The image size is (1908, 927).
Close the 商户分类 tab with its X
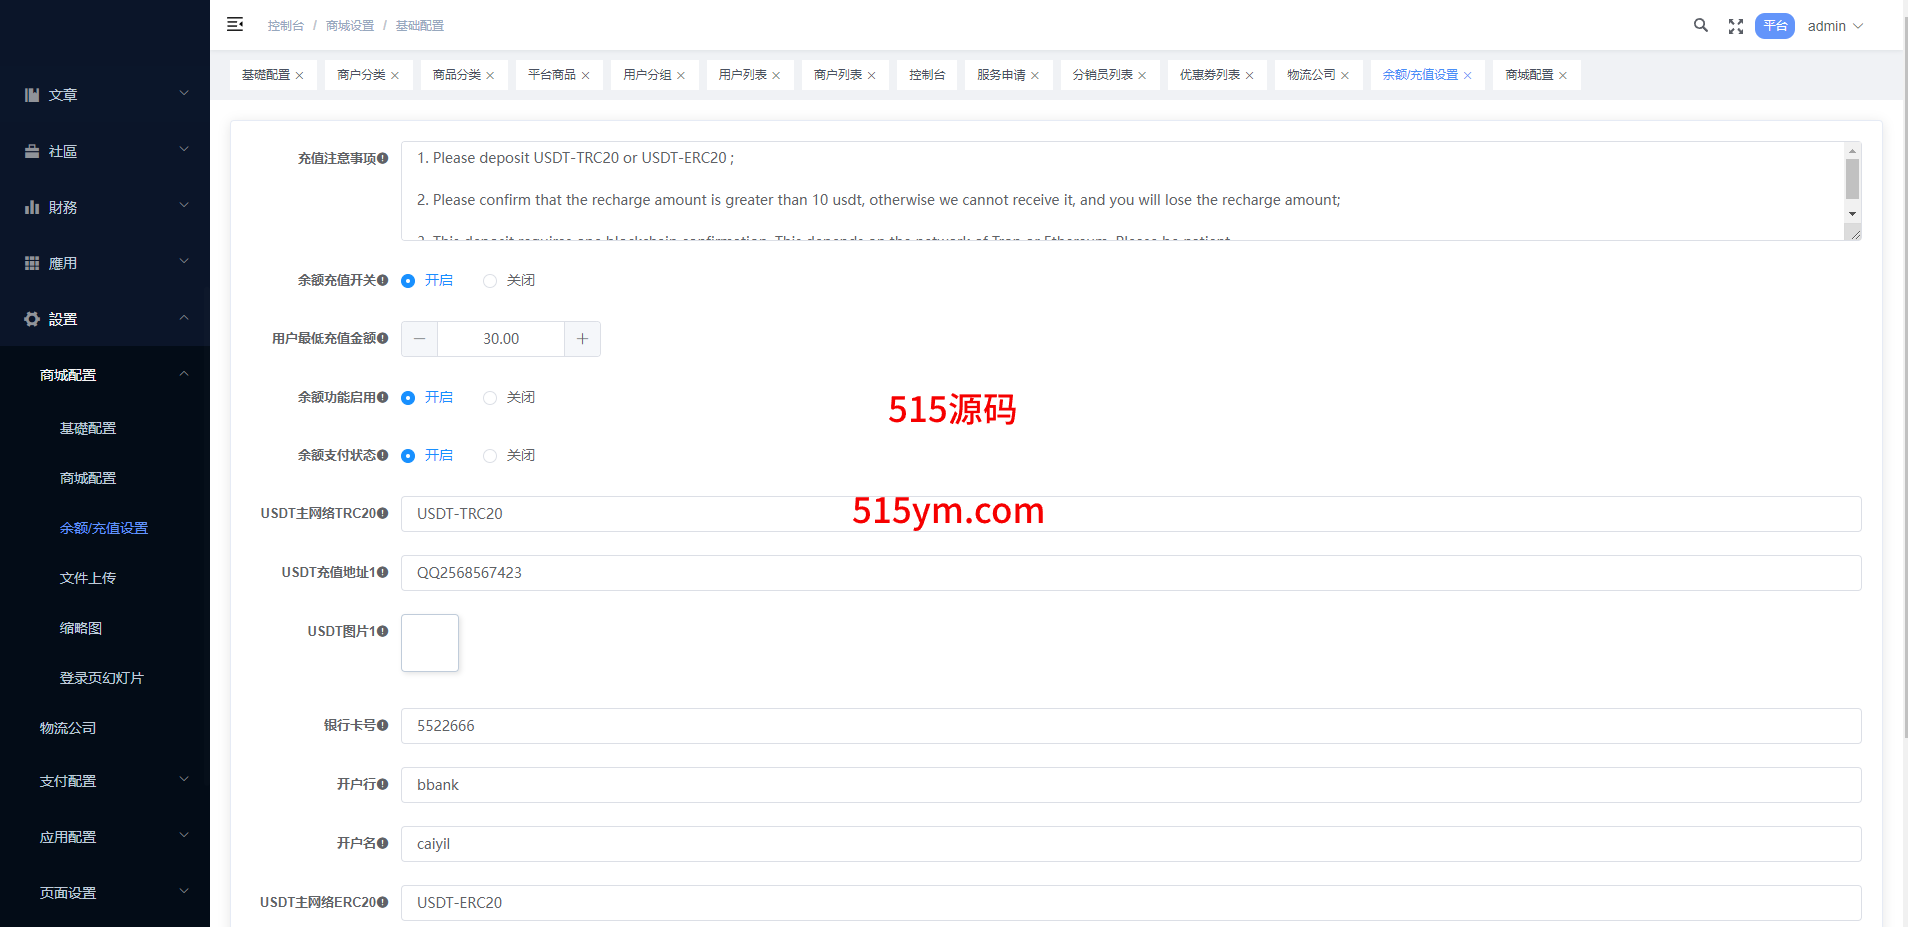[395, 76]
